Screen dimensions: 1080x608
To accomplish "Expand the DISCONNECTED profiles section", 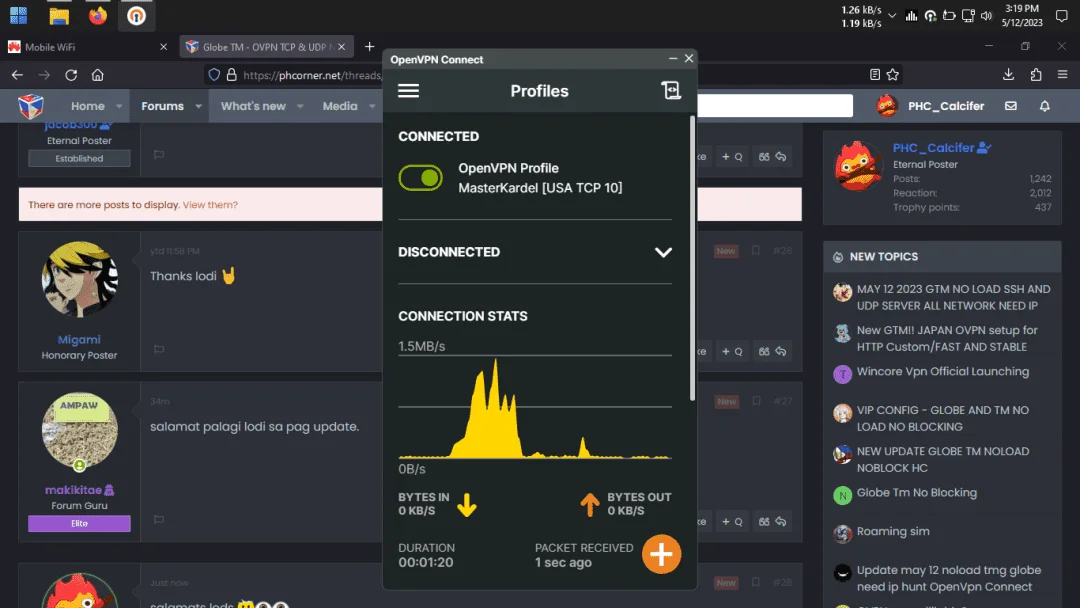I will [663, 252].
